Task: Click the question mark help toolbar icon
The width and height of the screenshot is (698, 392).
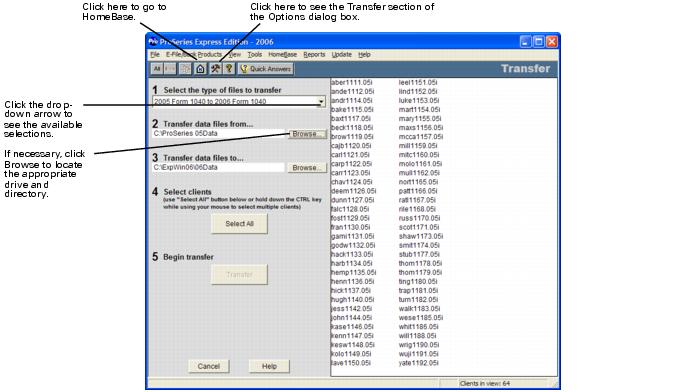Action: [x=229, y=69]
